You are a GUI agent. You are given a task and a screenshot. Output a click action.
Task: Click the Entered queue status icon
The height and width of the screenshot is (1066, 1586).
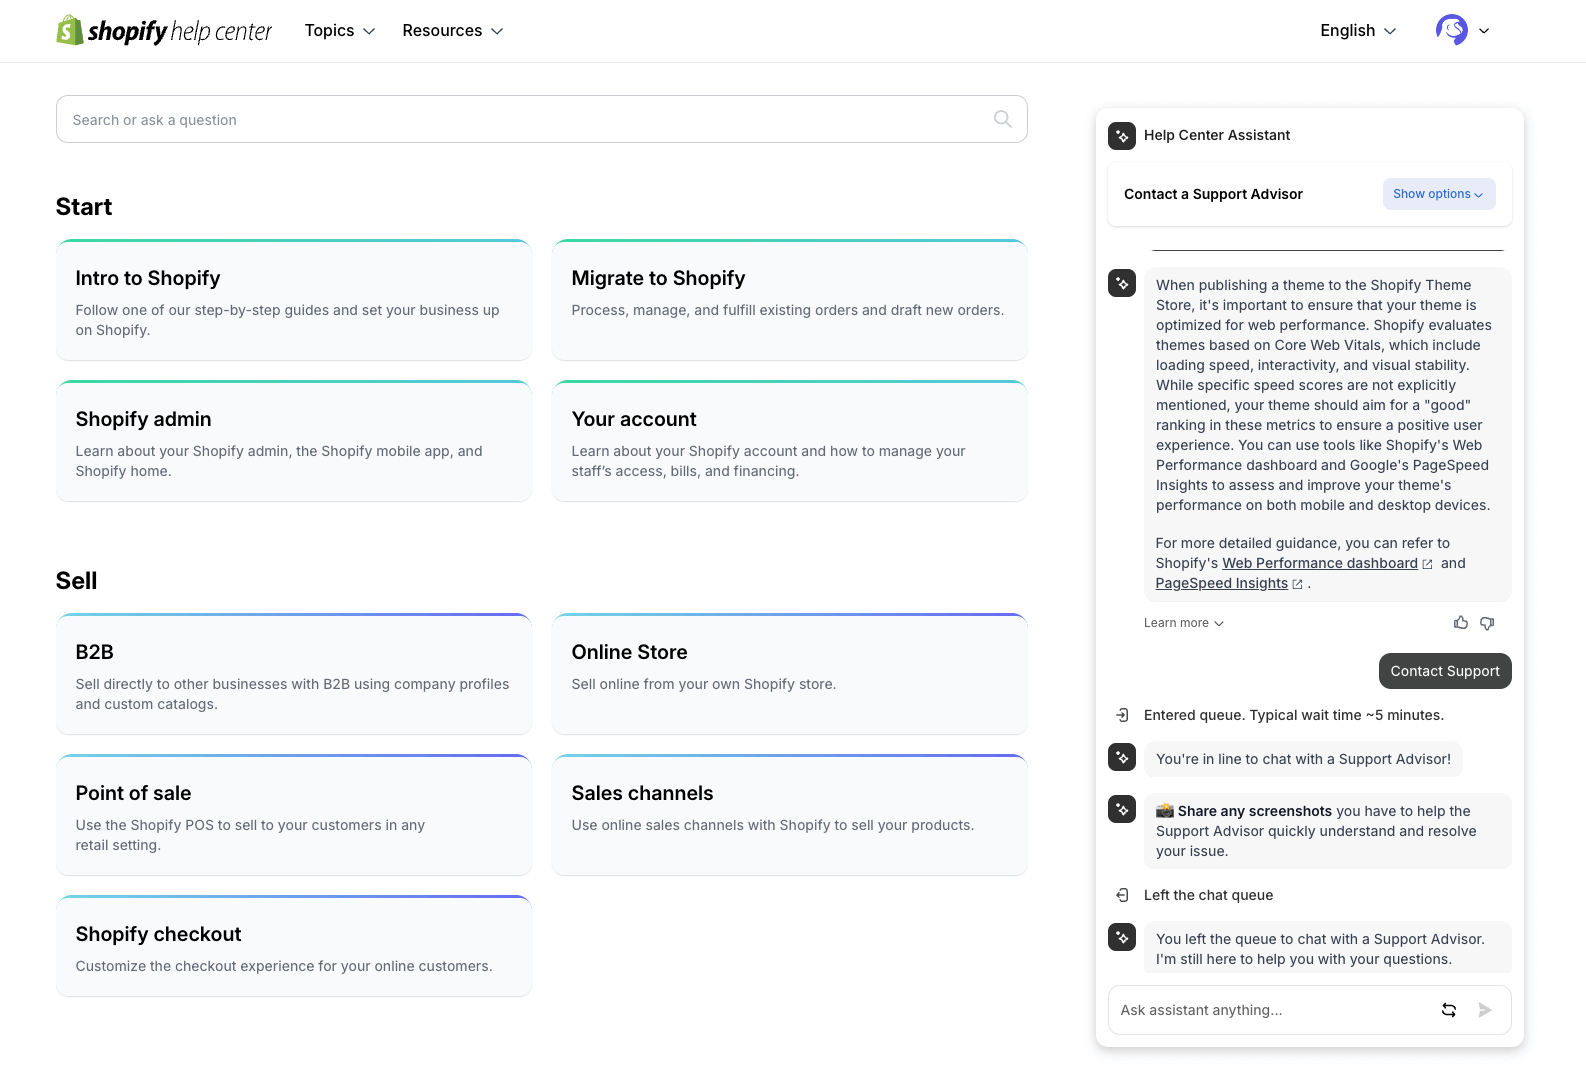pos(1122,715)
